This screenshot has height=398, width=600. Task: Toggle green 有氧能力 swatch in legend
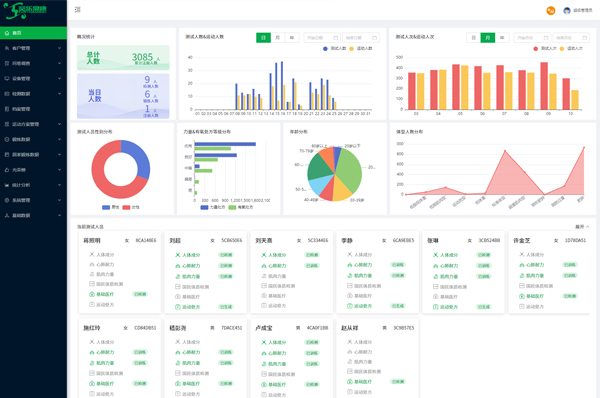[232, 207]
